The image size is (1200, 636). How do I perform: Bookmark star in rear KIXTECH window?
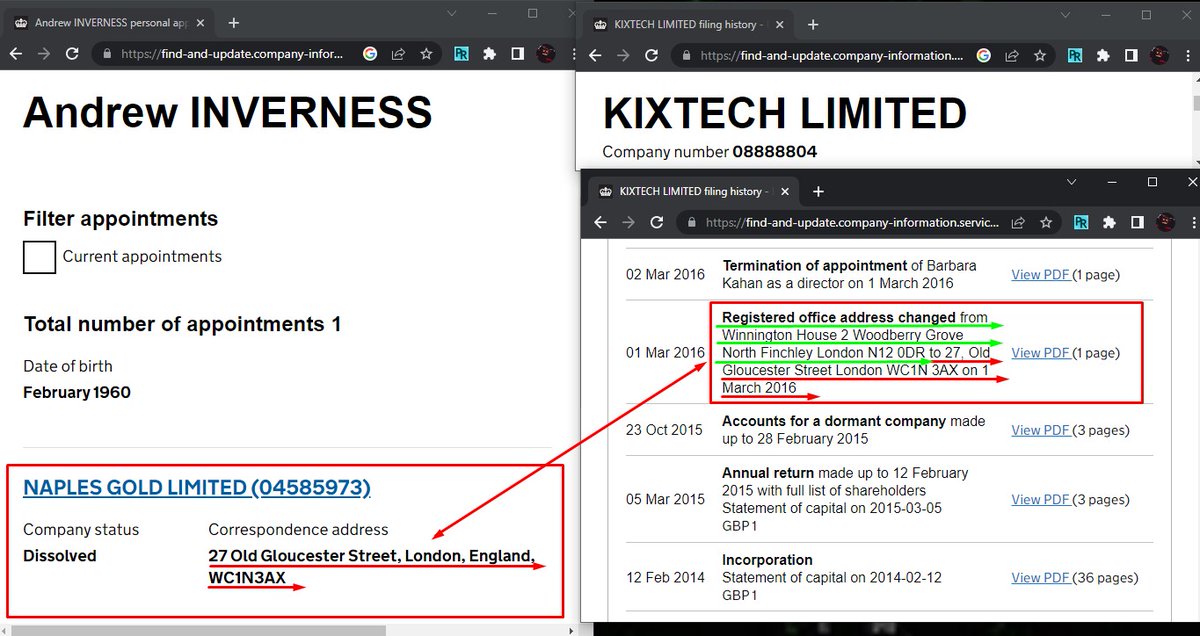(x=1040, y=56)
